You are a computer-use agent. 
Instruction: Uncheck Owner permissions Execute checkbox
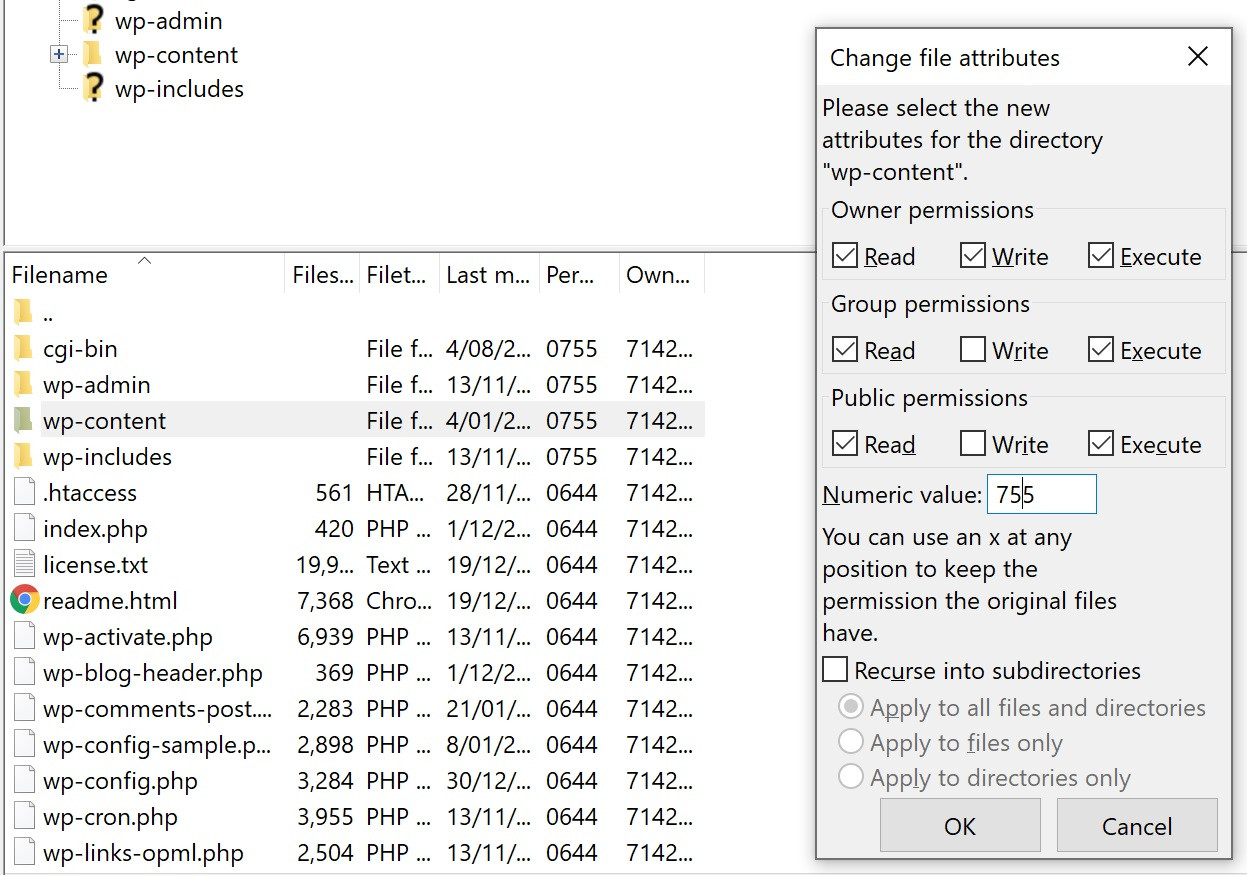(1101, 256)
